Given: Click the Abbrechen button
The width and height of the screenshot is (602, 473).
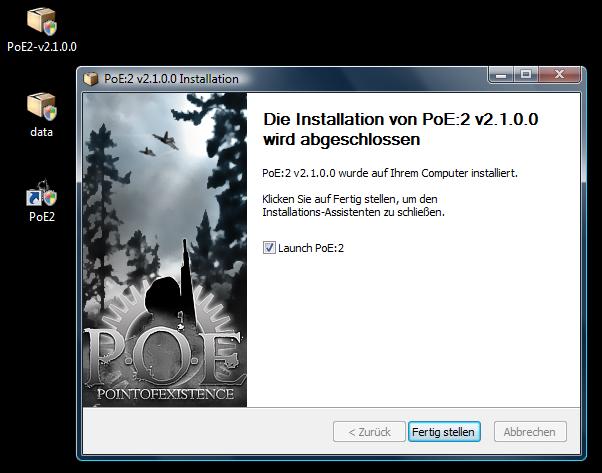Looking at the screenshot, I should coord(530,432).
